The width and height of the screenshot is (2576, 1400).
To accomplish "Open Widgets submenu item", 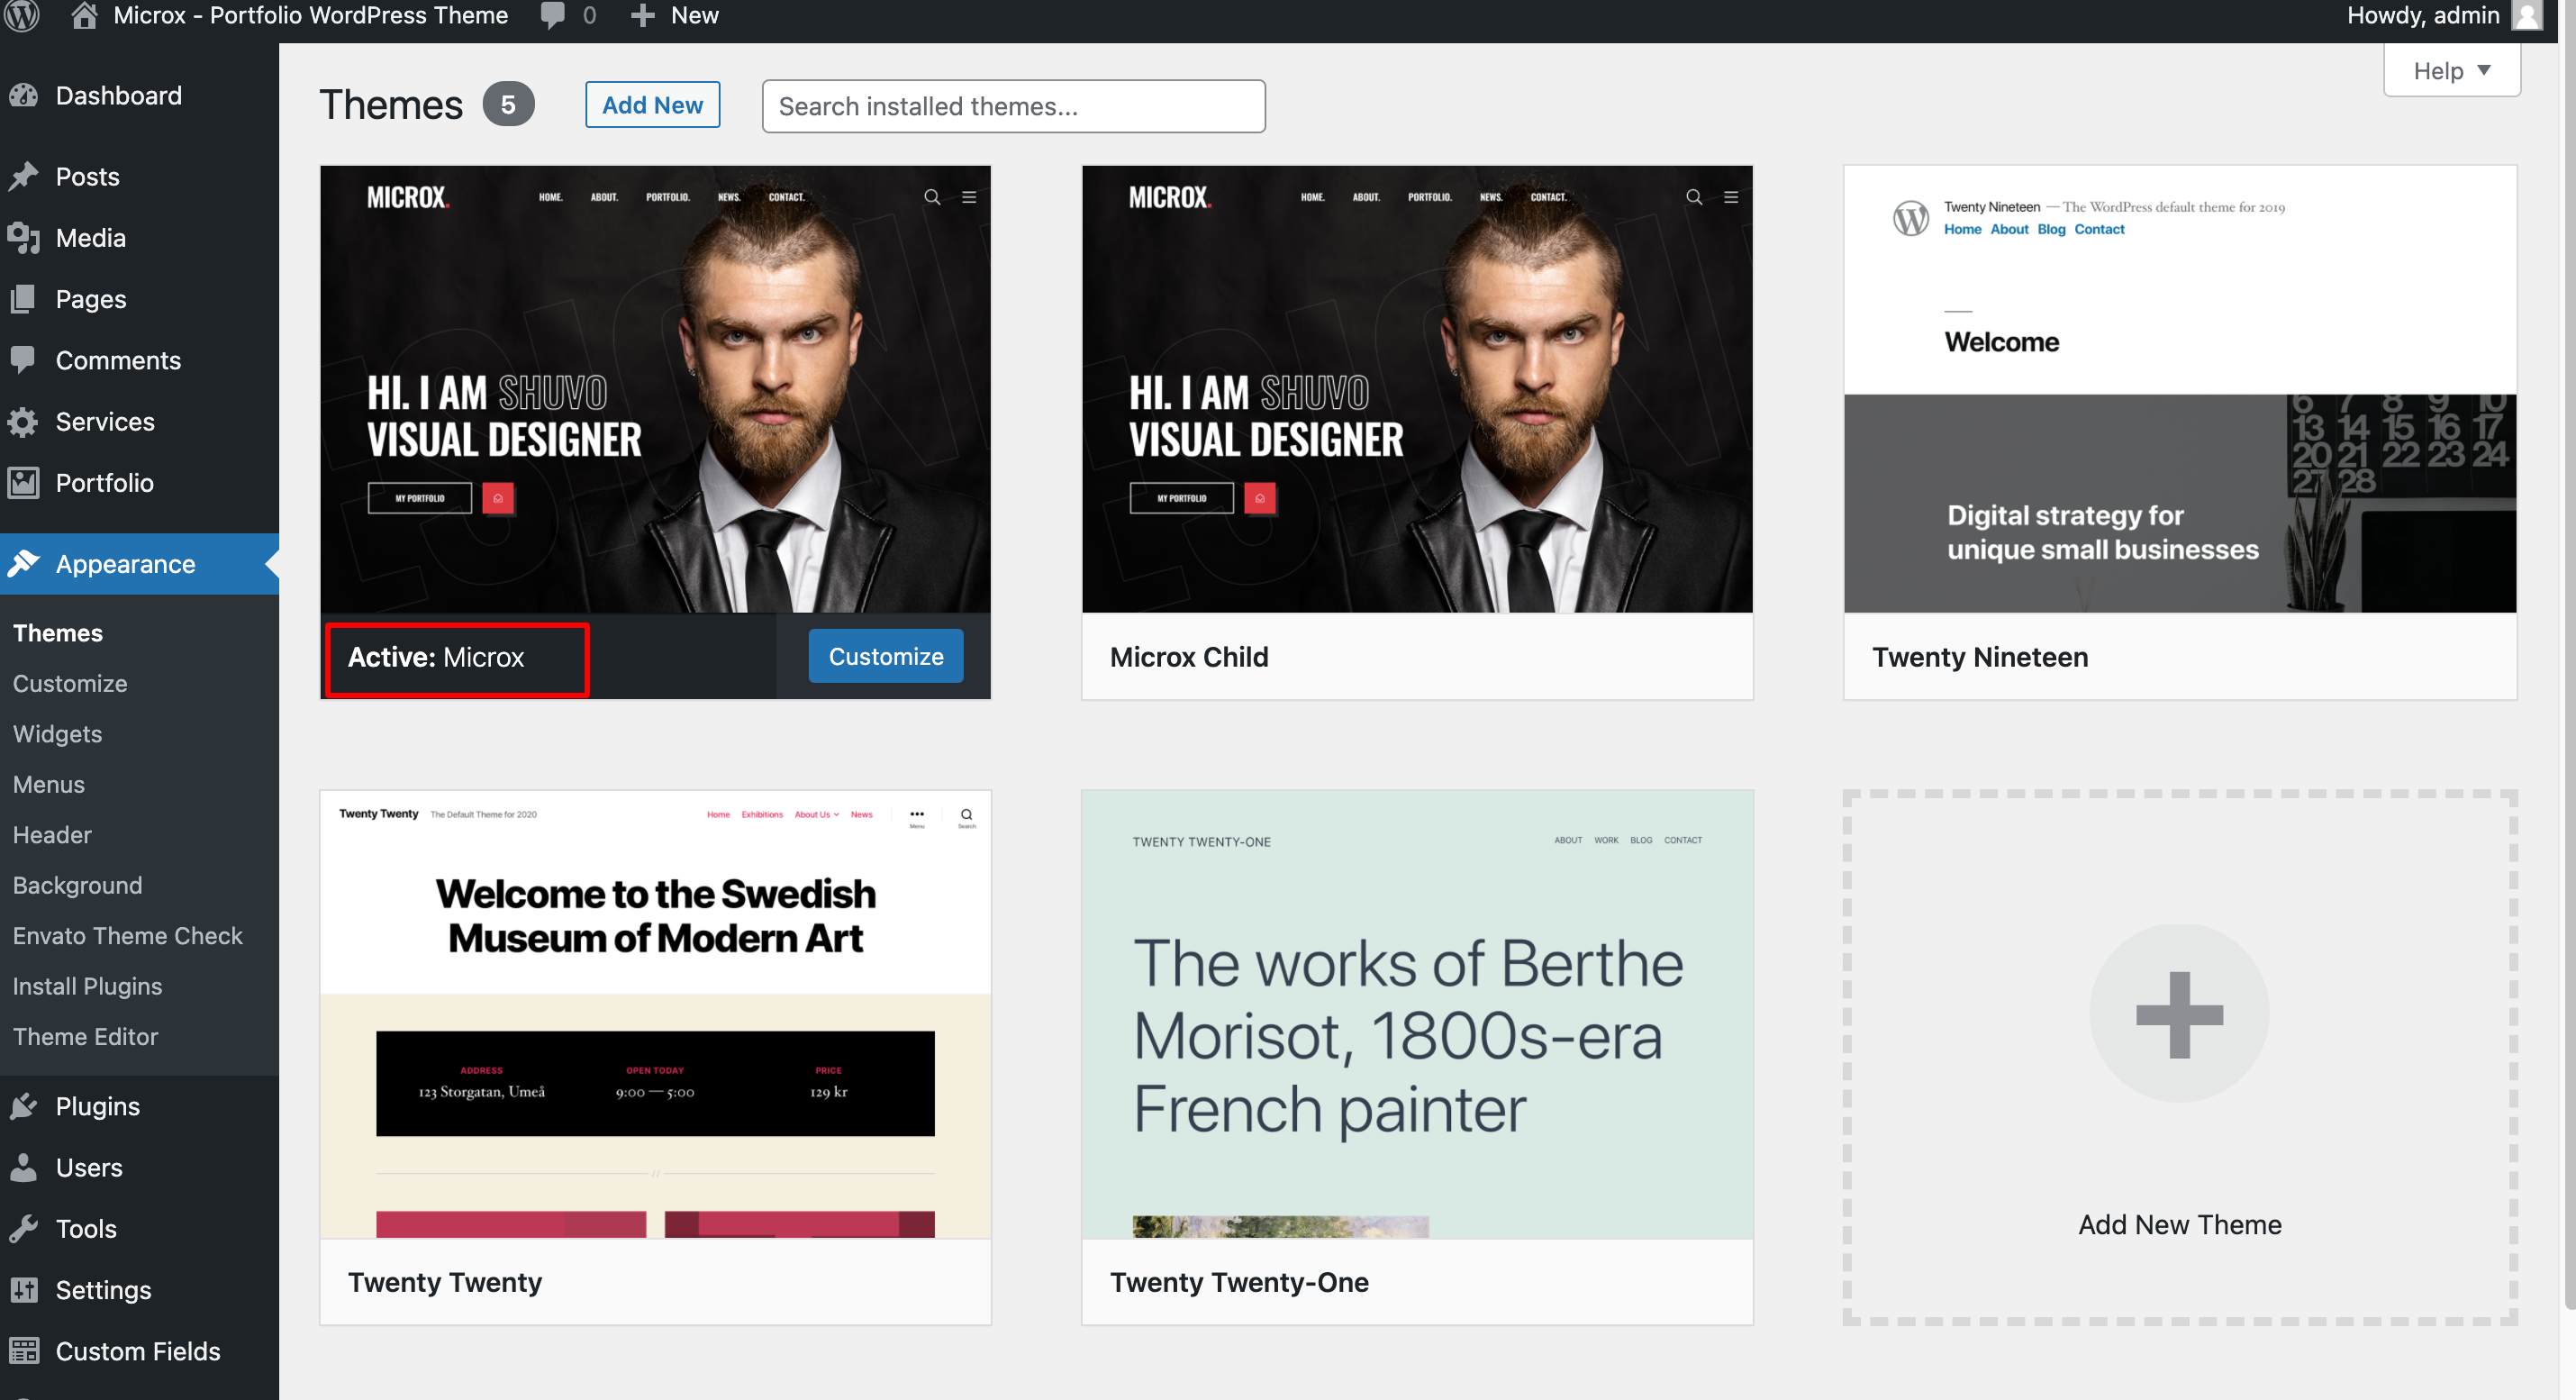I will (58, 734).
